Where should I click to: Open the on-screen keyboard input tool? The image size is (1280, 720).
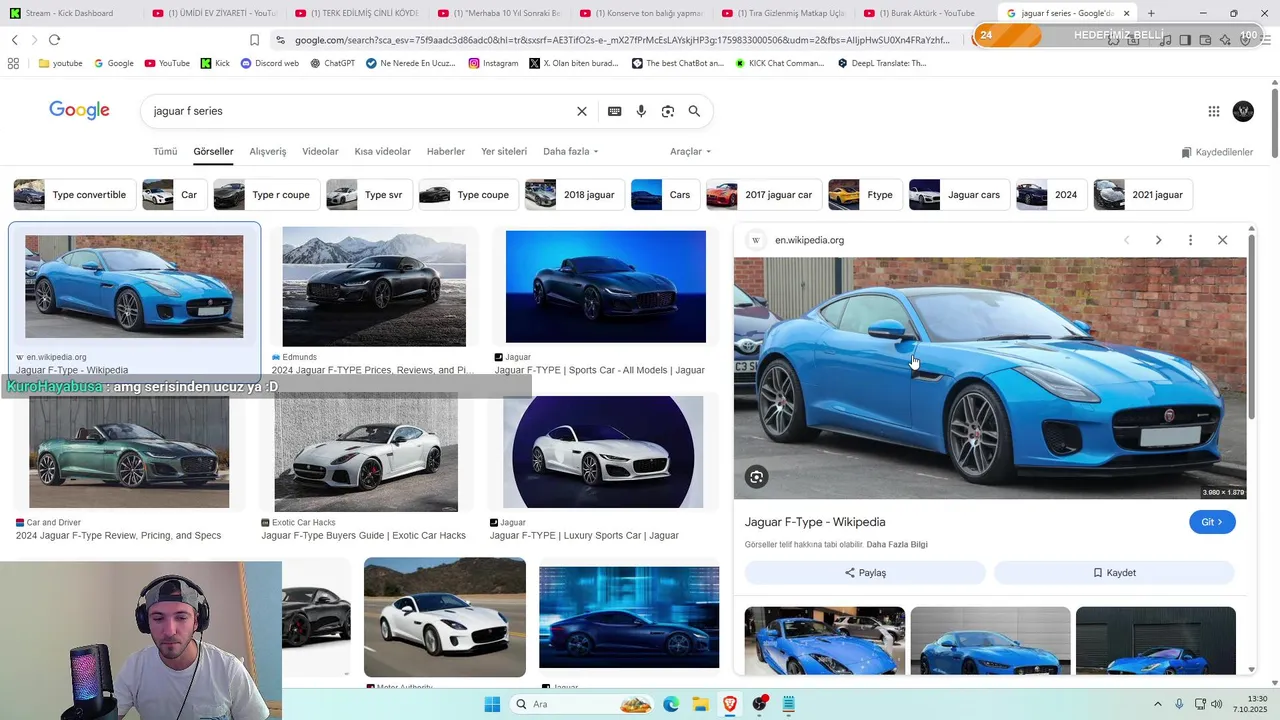(x=615, y=111)
